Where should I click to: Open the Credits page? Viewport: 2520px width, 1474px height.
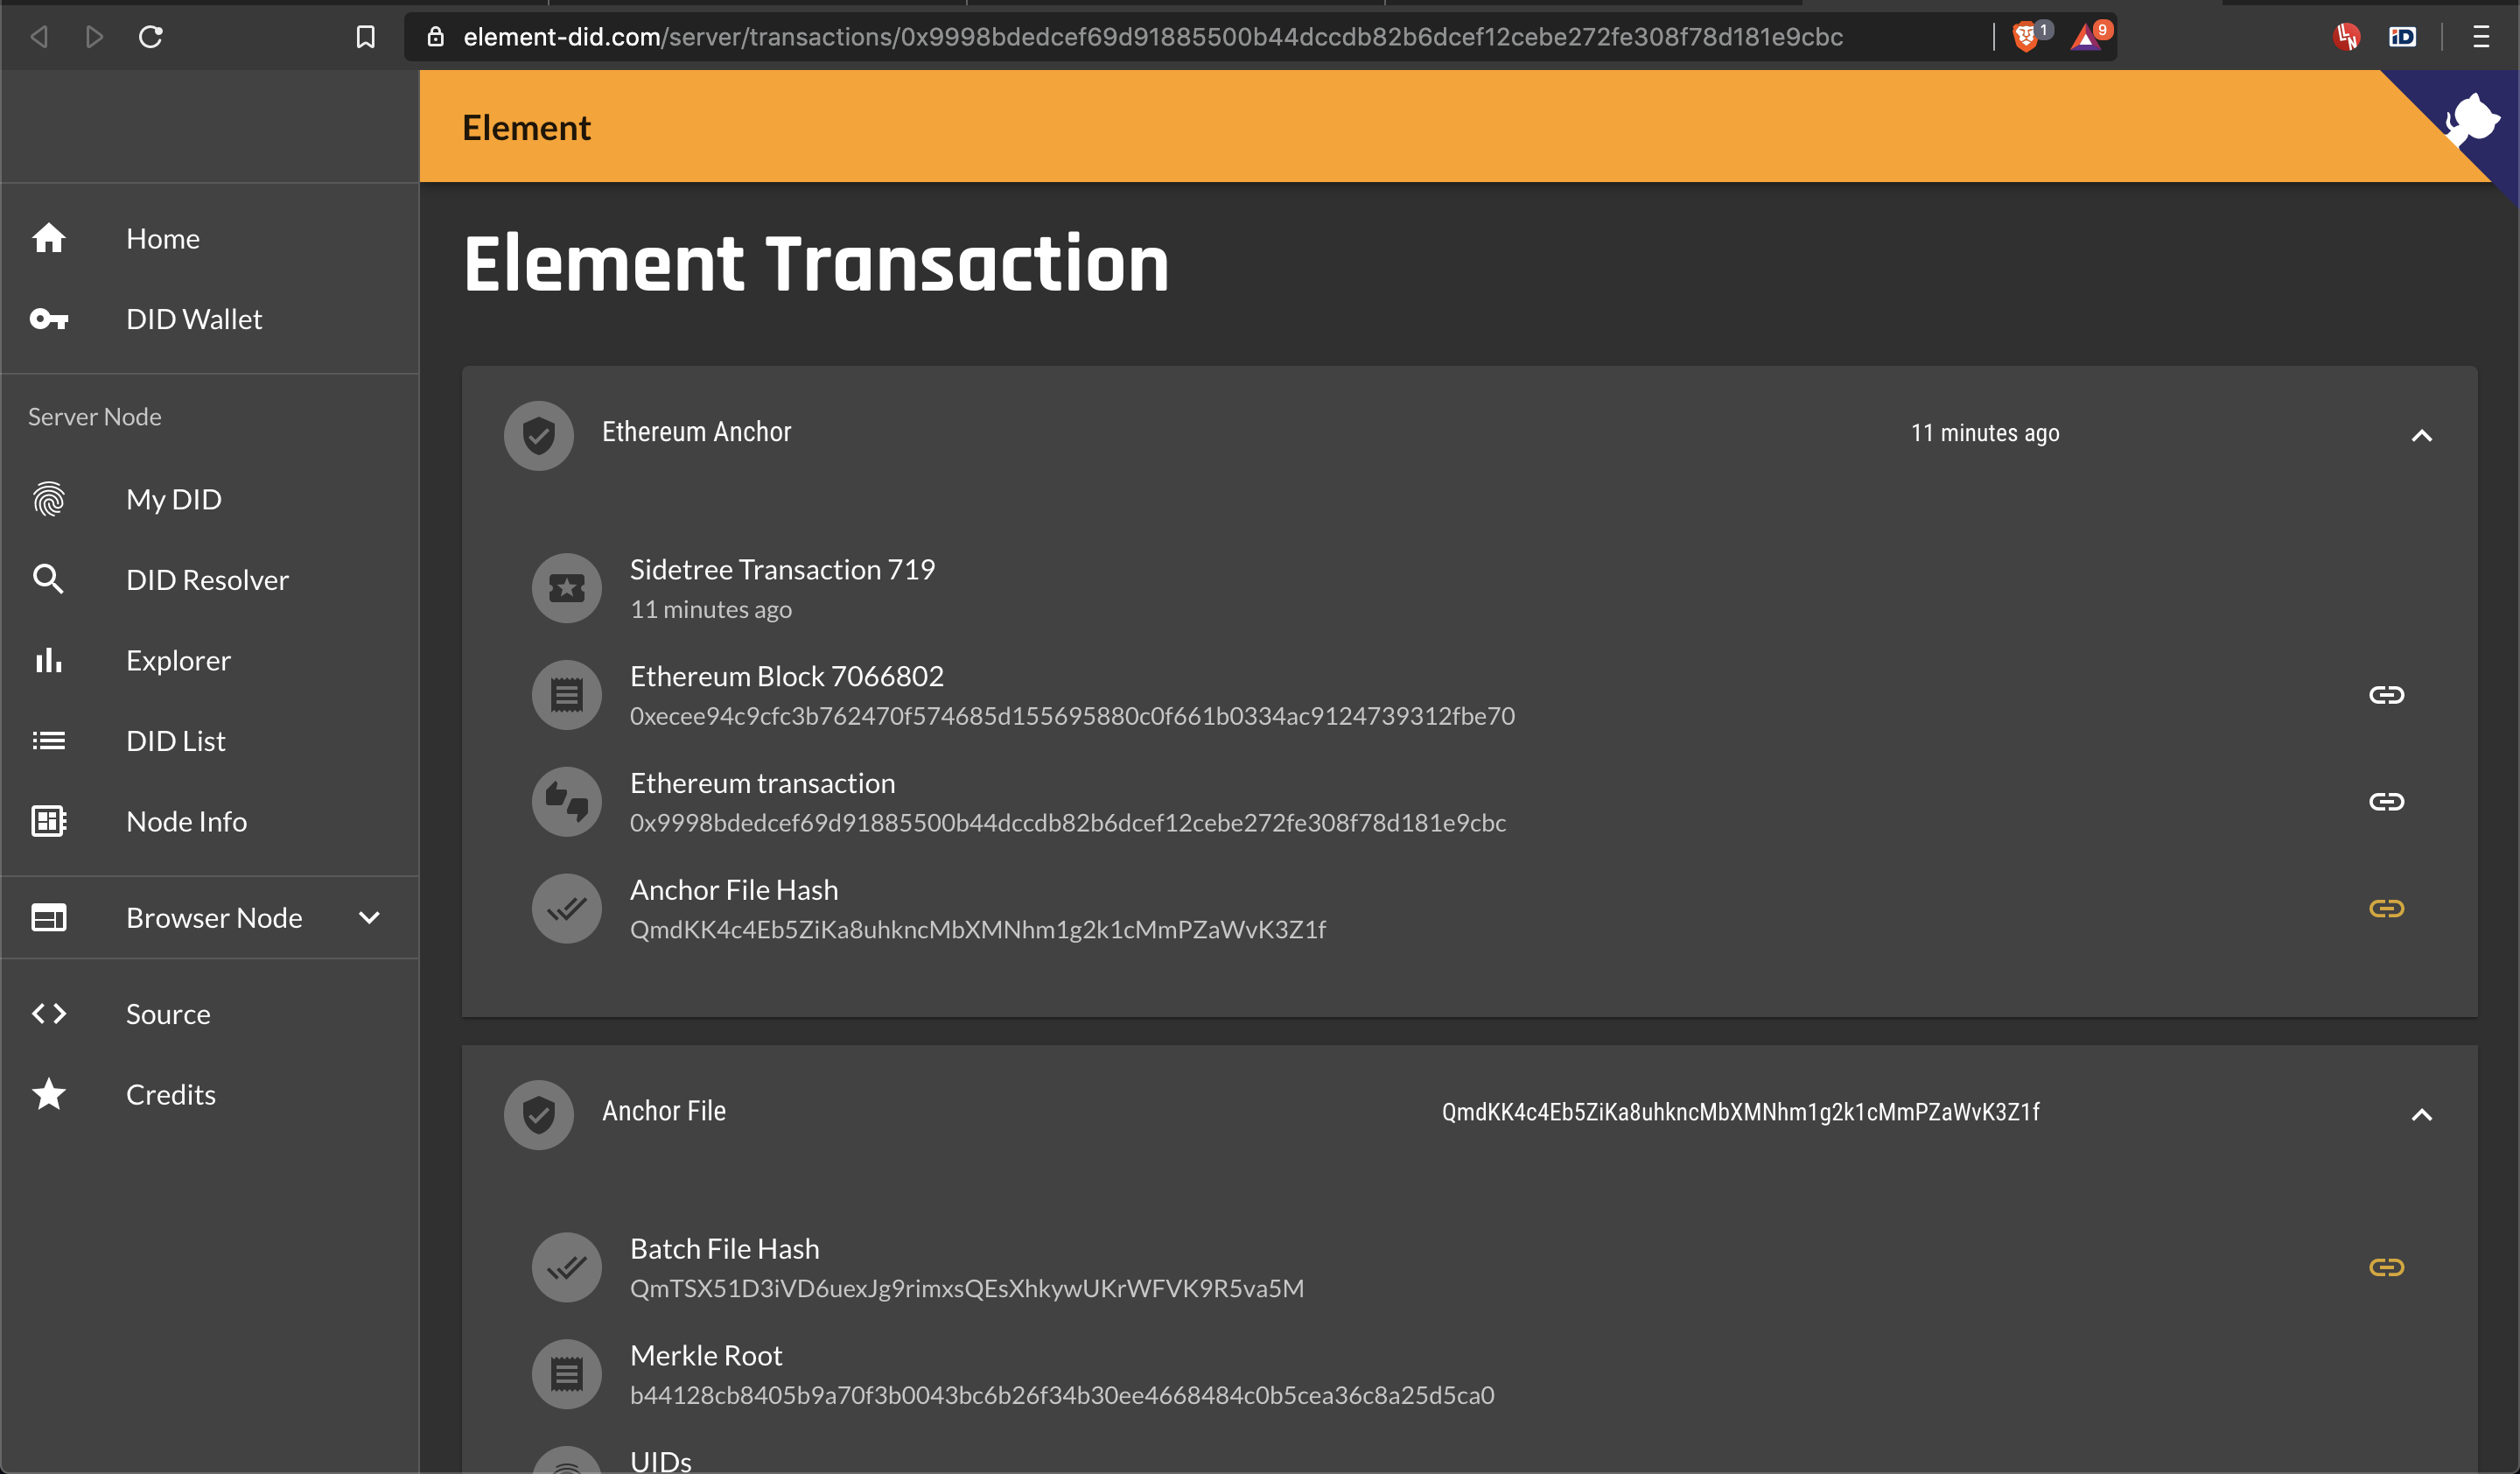(x=171, y=1094)
